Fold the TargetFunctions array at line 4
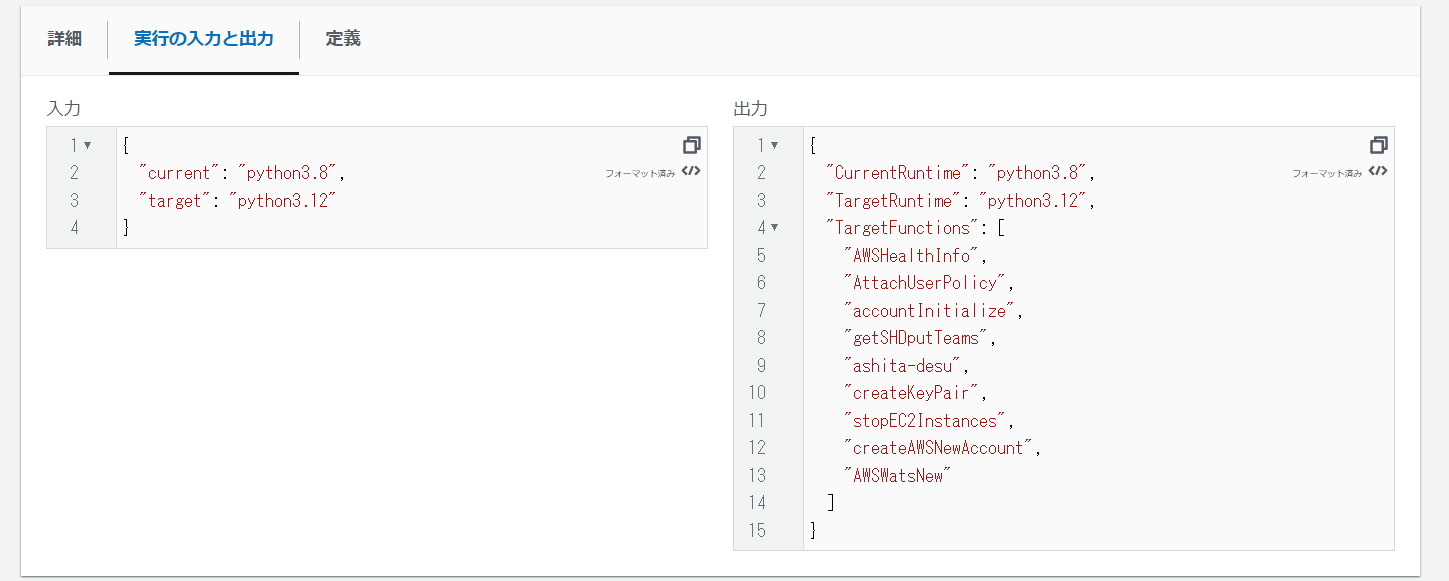The image size is (1449, 581). pos(775,228)
